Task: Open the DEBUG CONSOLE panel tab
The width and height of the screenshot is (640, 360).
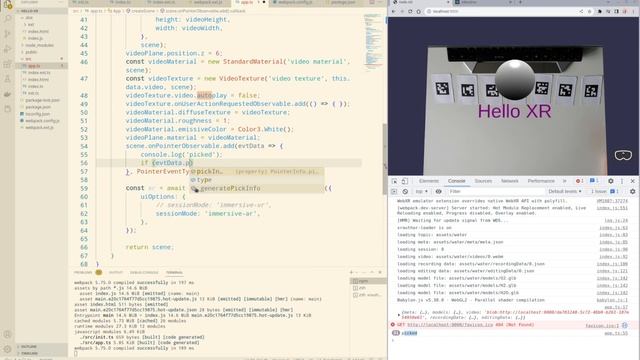Action: pos(144,272)
